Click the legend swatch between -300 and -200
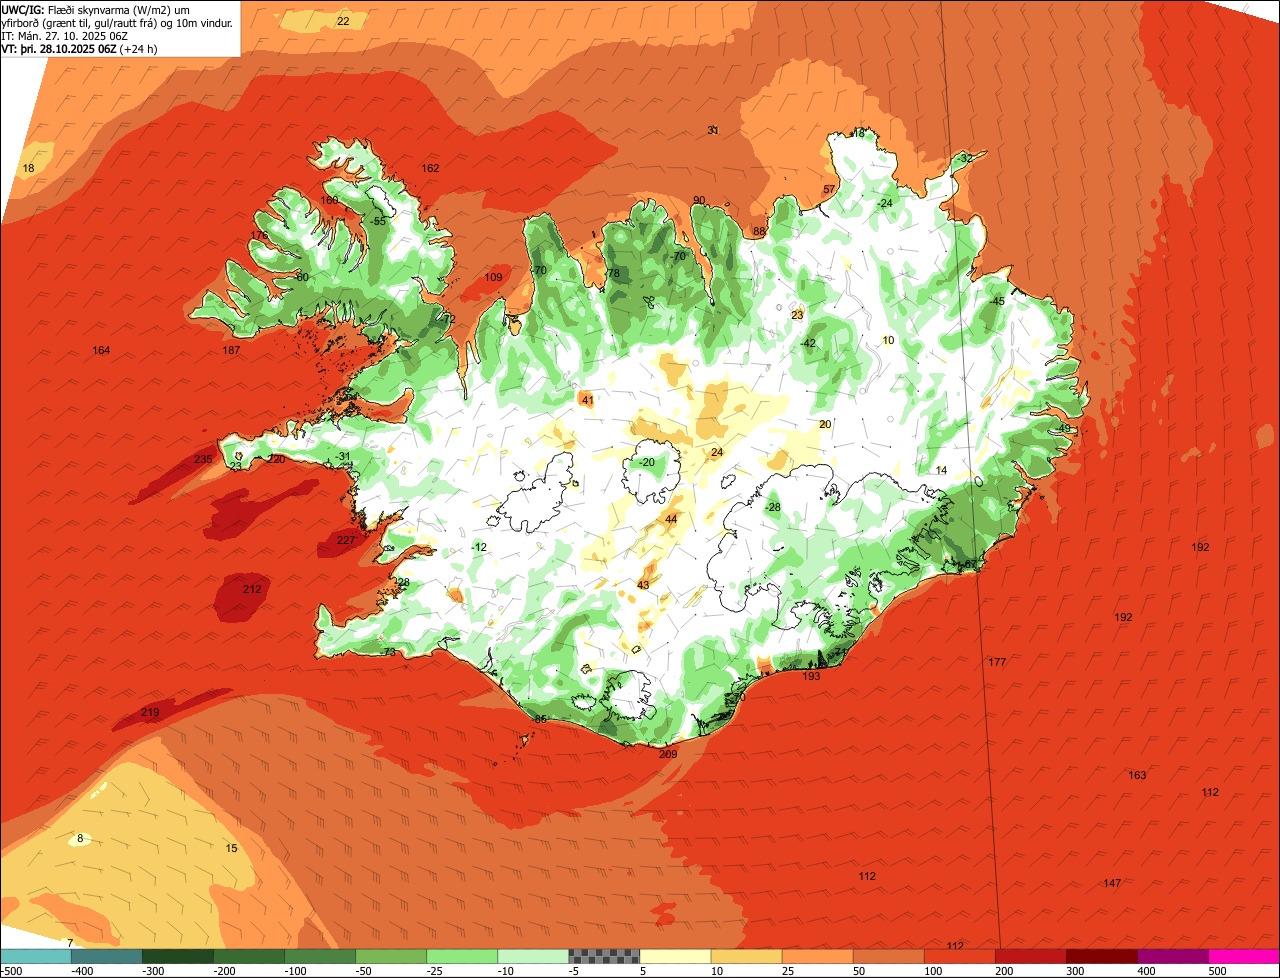Screen dimensions: 1280x978 [177, 956]
